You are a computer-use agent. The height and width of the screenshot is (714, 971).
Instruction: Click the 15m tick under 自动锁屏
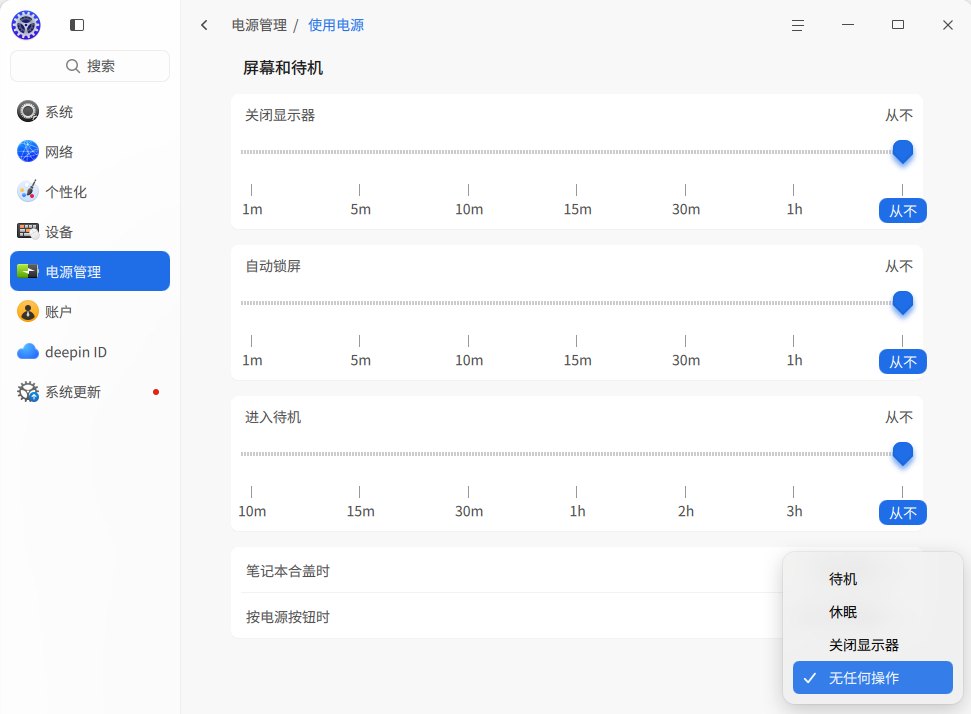pos(577,360)
